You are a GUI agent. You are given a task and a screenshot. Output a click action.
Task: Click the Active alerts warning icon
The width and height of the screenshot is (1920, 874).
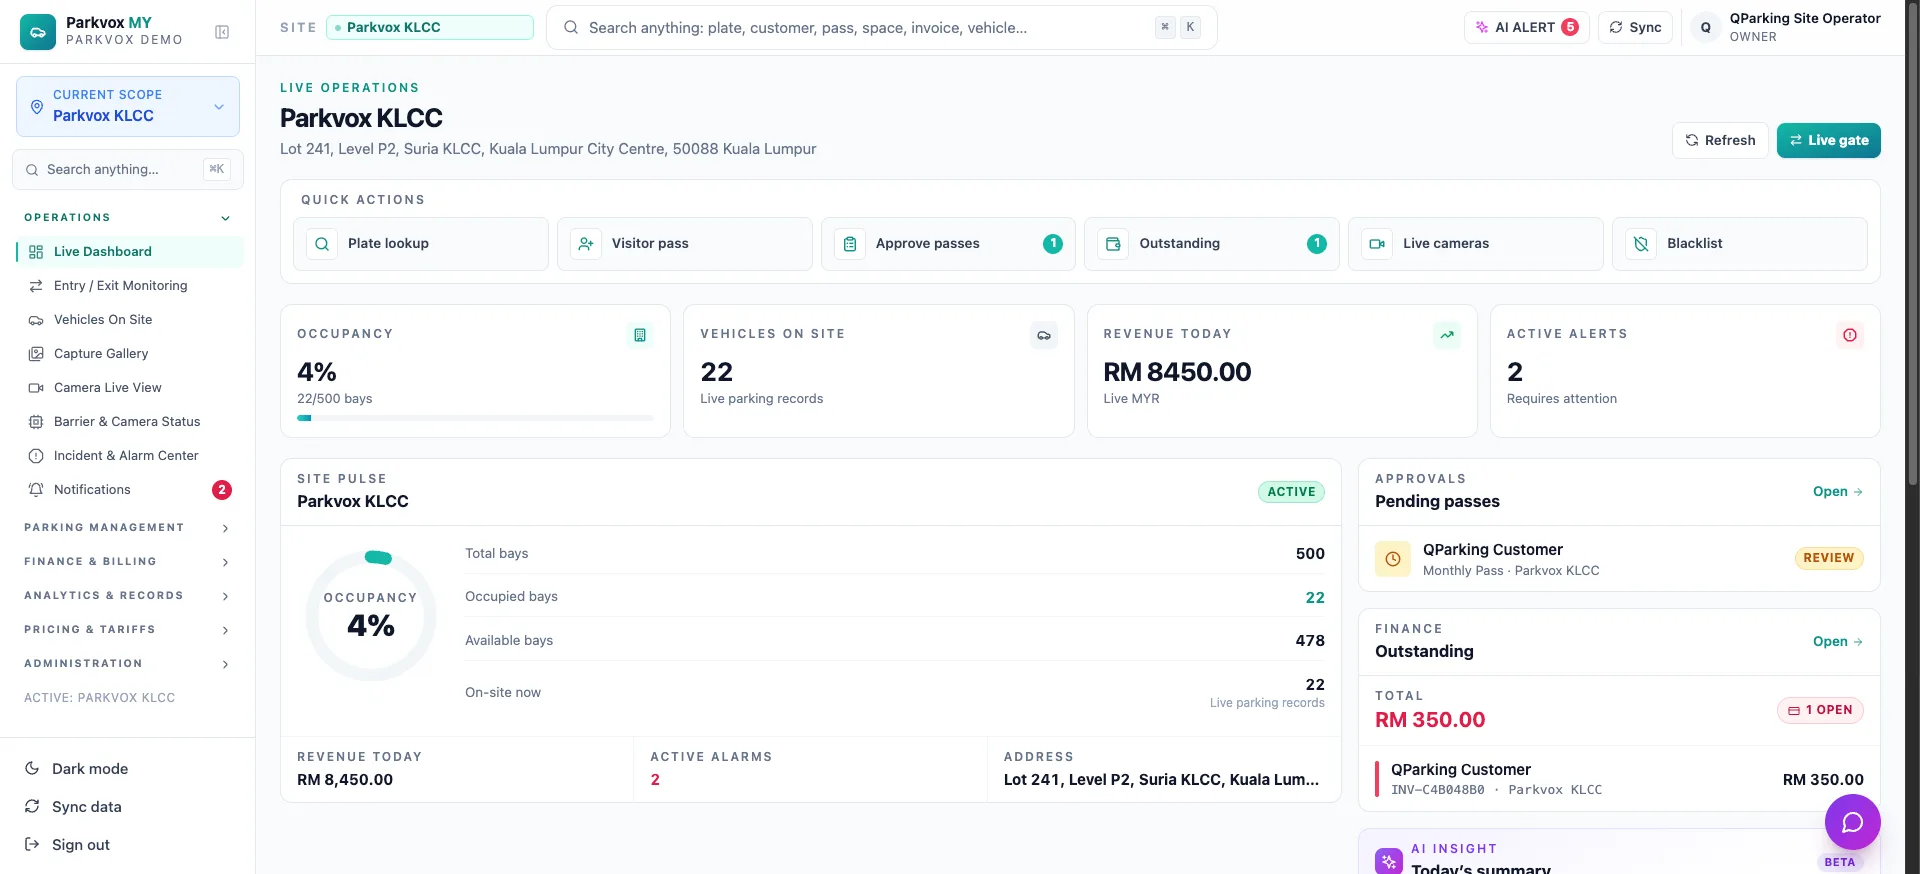pyautogui.click(x=1850, y=336)
